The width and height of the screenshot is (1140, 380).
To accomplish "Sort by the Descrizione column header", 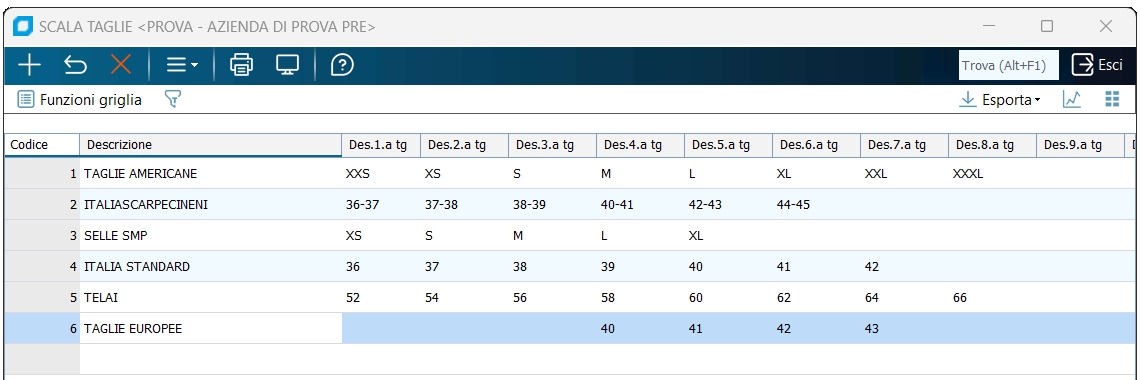I will tap(210, 145).
